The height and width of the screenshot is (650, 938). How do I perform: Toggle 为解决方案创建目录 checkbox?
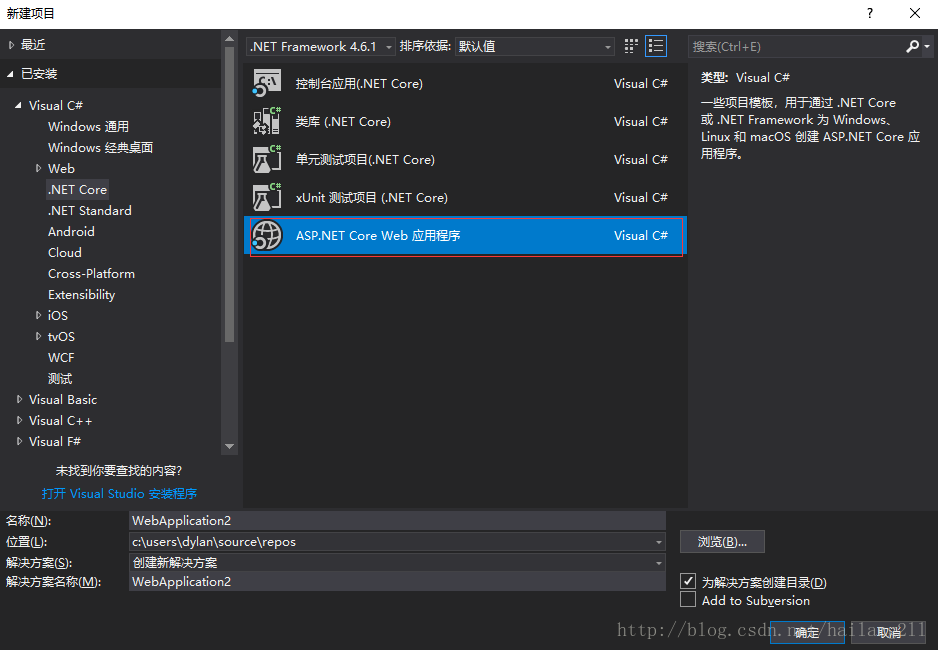688,581
